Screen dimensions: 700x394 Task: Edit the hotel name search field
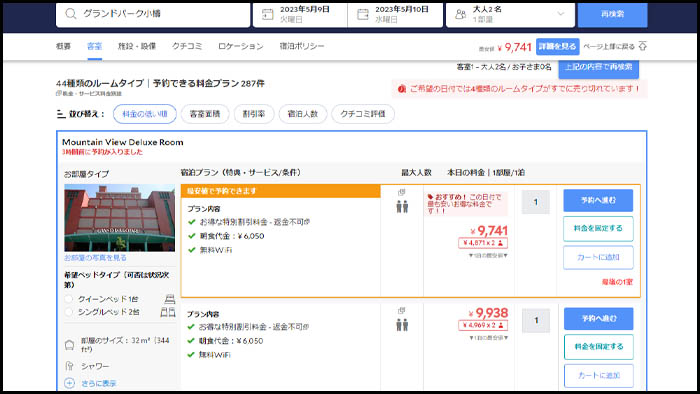pos(153,14)
